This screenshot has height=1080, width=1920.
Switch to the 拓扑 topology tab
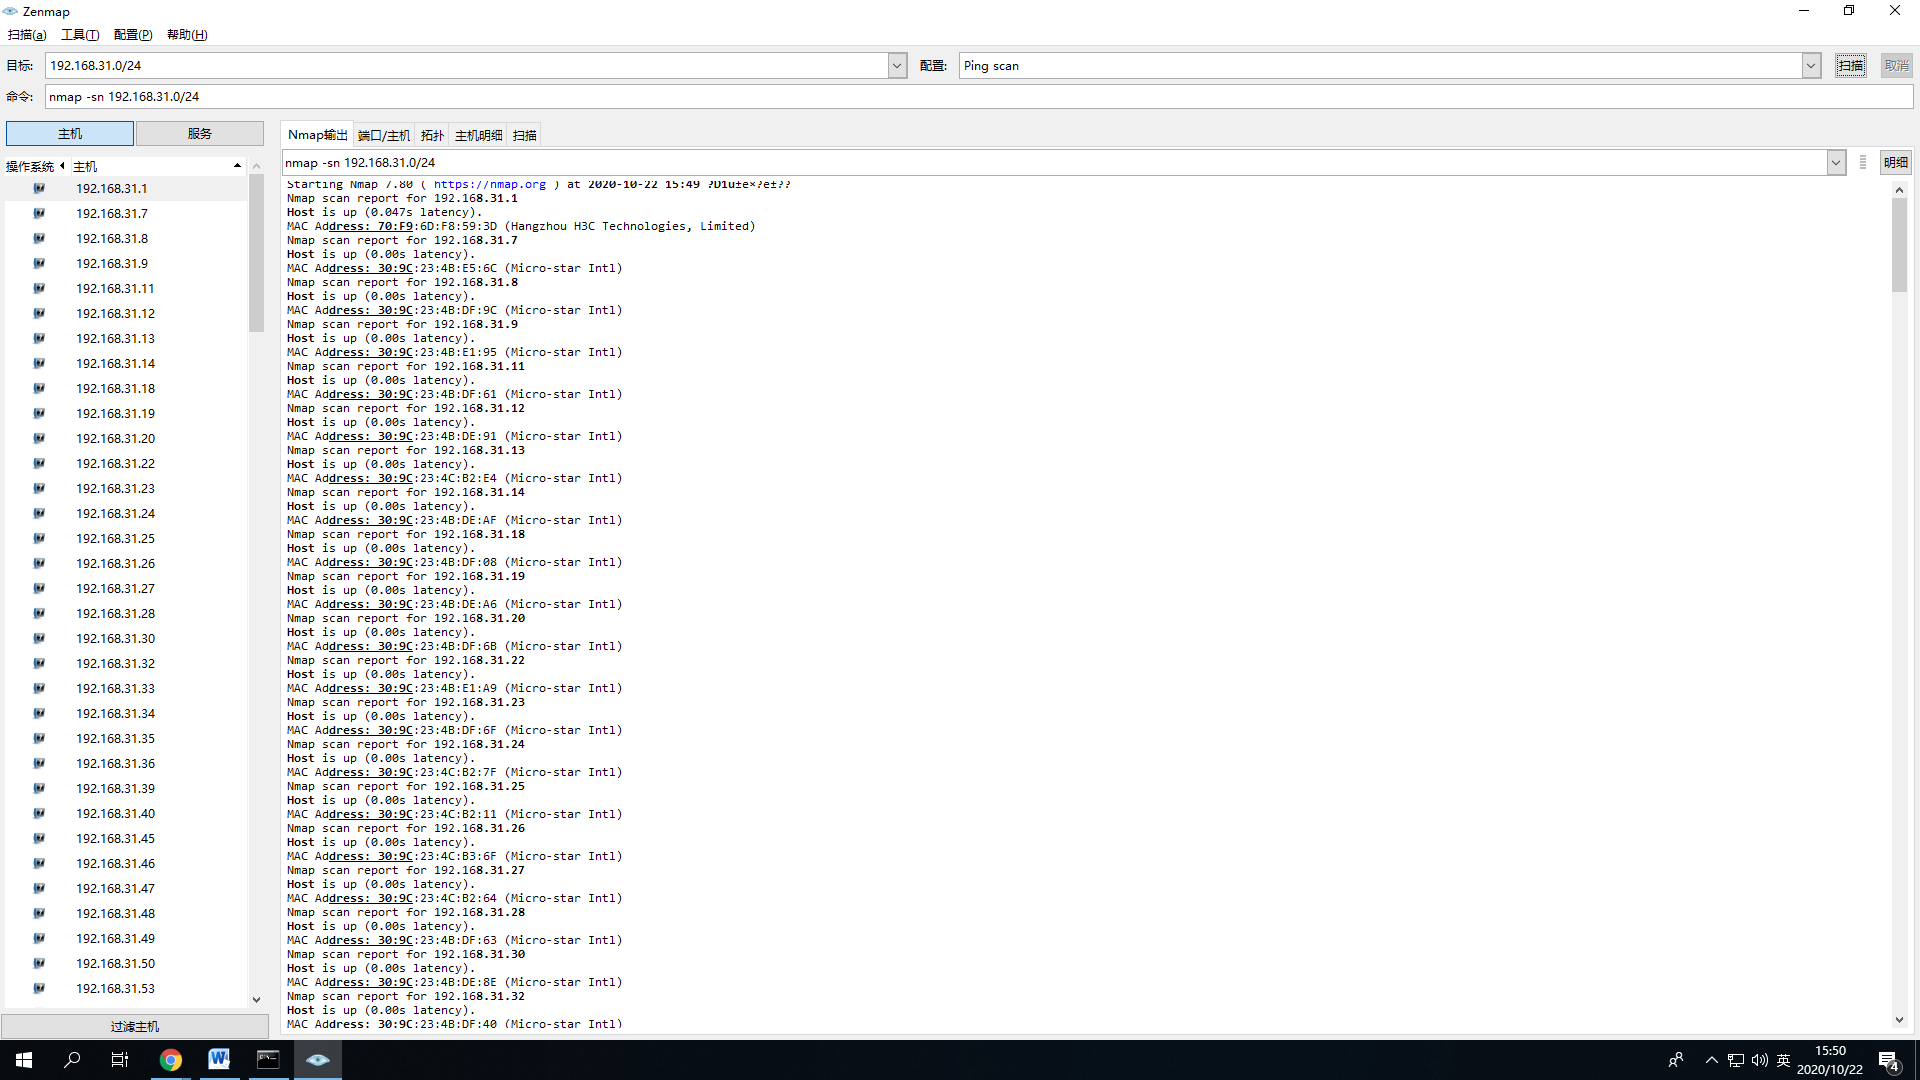click(x=432, y=135)
